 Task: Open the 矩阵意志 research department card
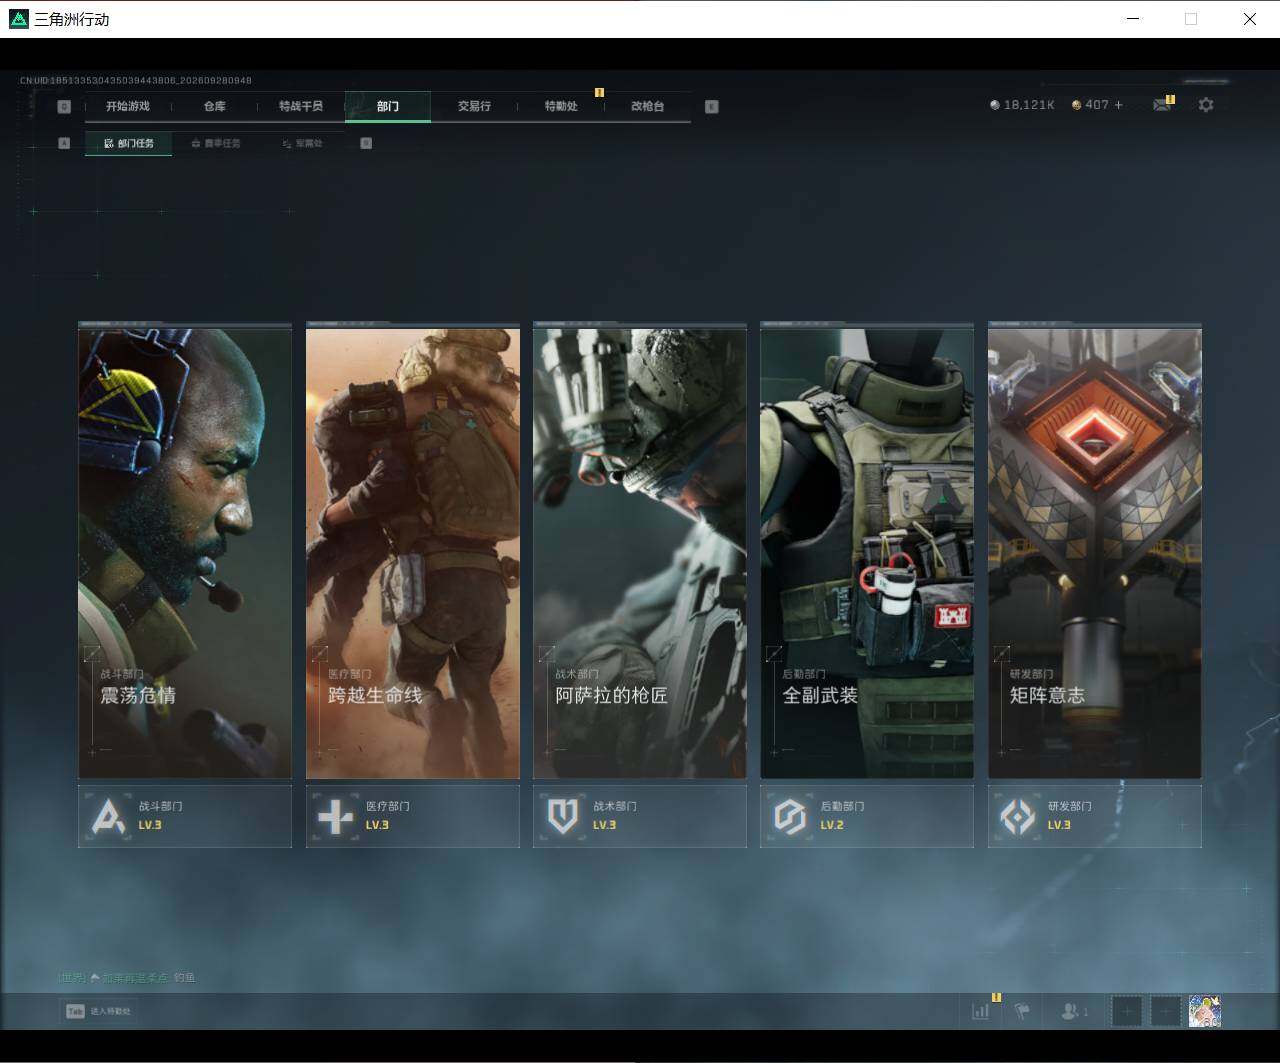tap(1095, 550)
